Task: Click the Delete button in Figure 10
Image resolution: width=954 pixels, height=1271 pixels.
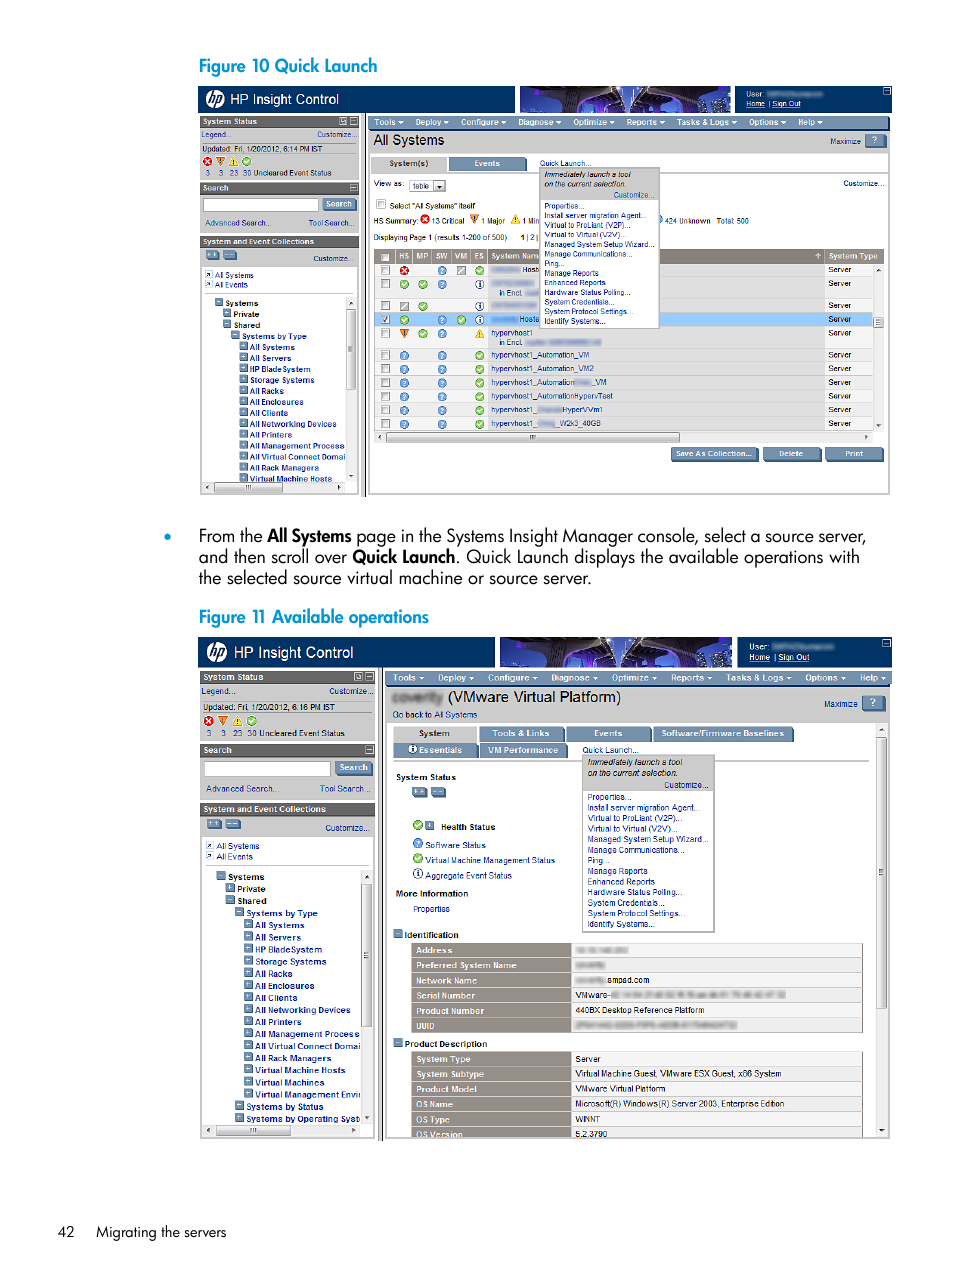Action: tap(791, 453)
